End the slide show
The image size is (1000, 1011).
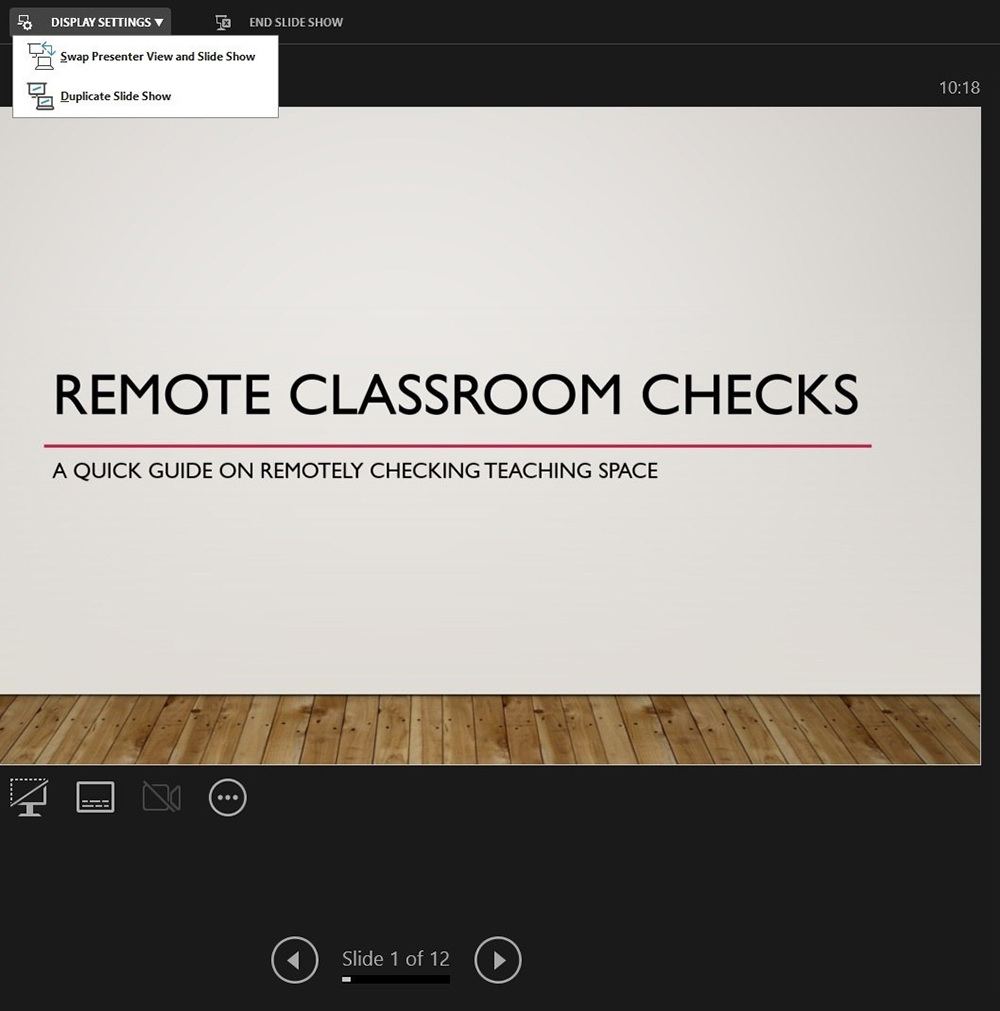[x=293, y=21]
